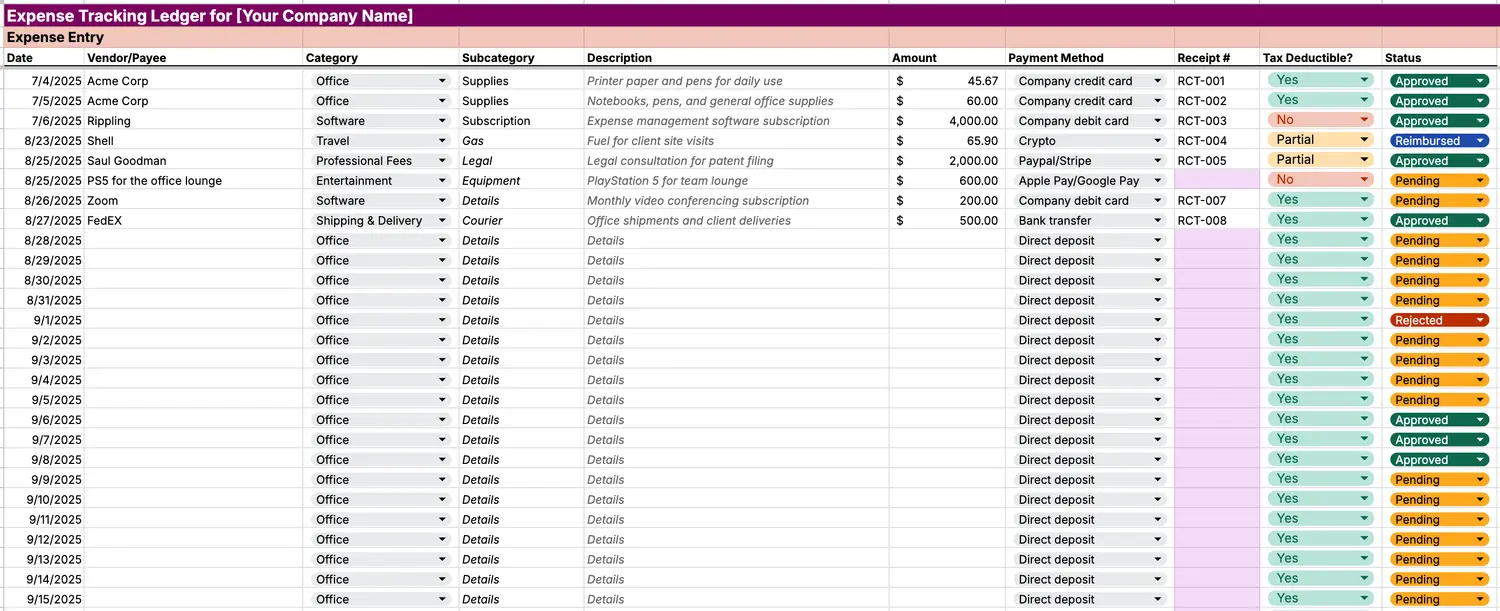
Task: Select the PS5 for the office lounge cell
Action: (194, 181)
